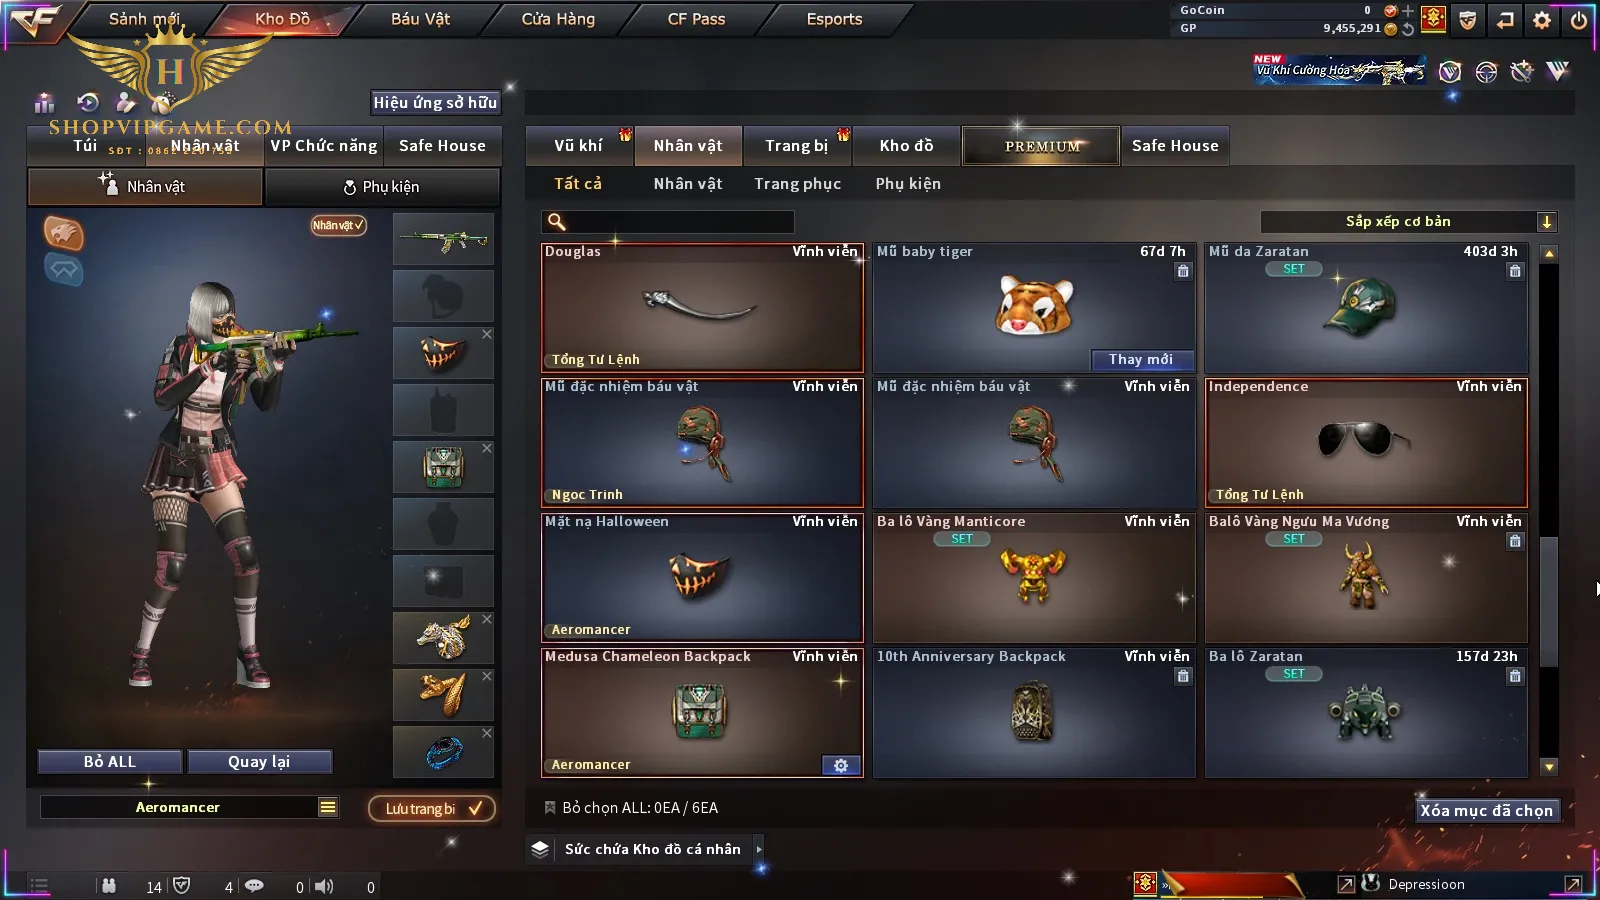Delete Mũ baby tiger via trash icon

1183,271
